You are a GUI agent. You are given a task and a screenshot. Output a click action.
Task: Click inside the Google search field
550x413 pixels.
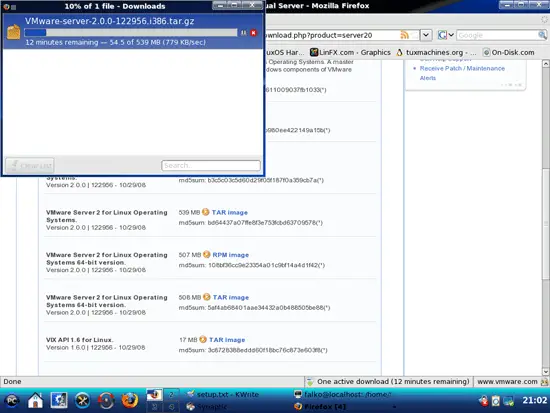click(x=497, y=35)
